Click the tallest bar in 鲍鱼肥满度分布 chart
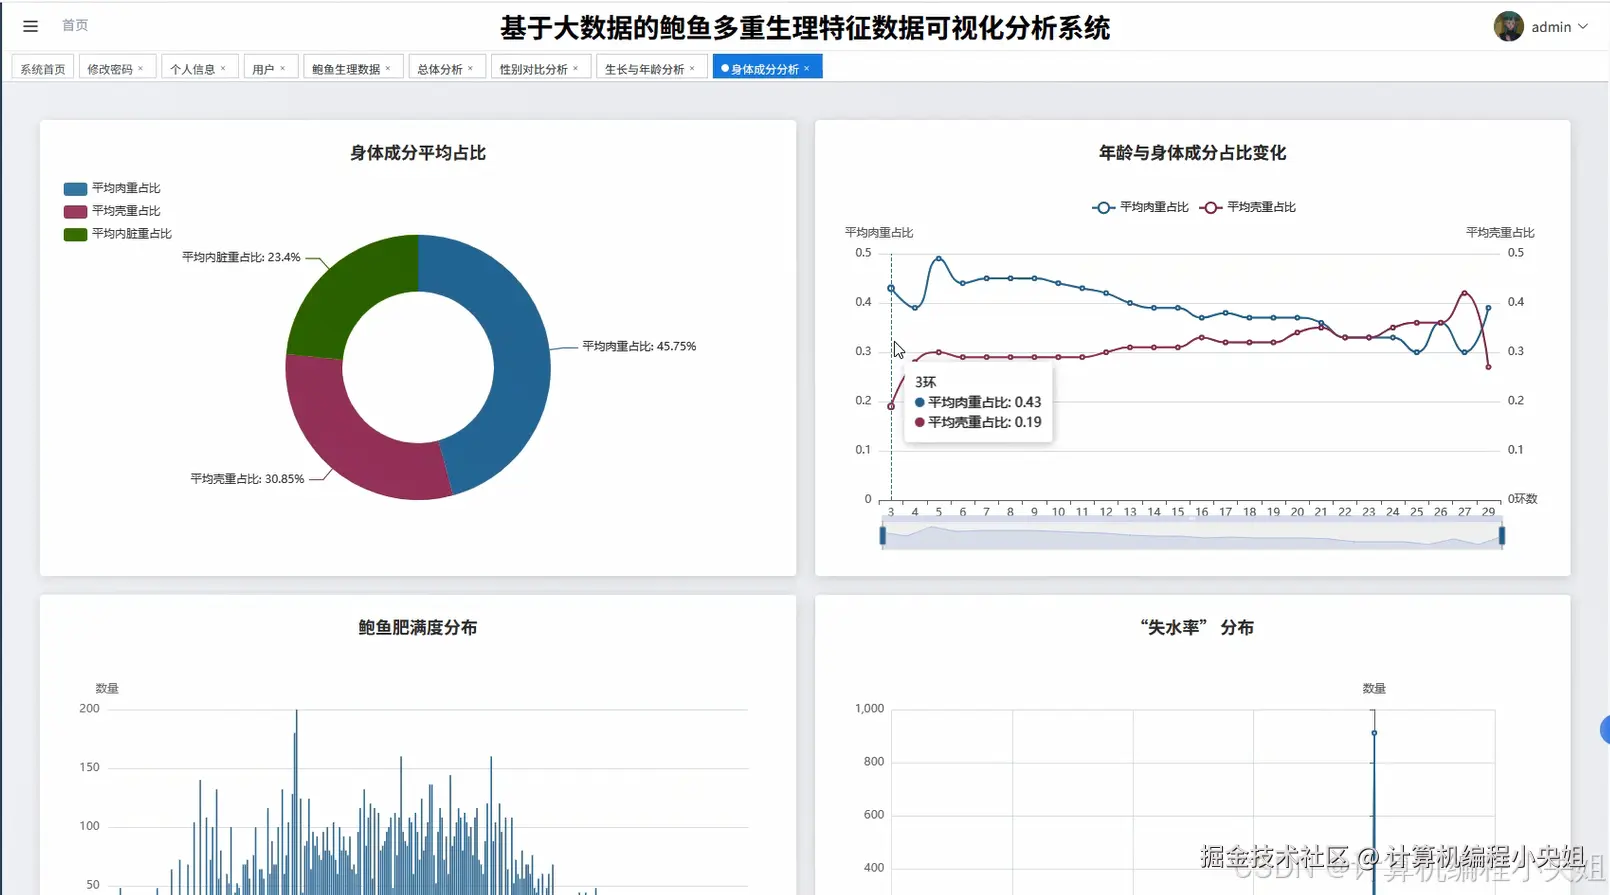The width and height of the screenshot is (1610, 895). [x=296, y=802]
